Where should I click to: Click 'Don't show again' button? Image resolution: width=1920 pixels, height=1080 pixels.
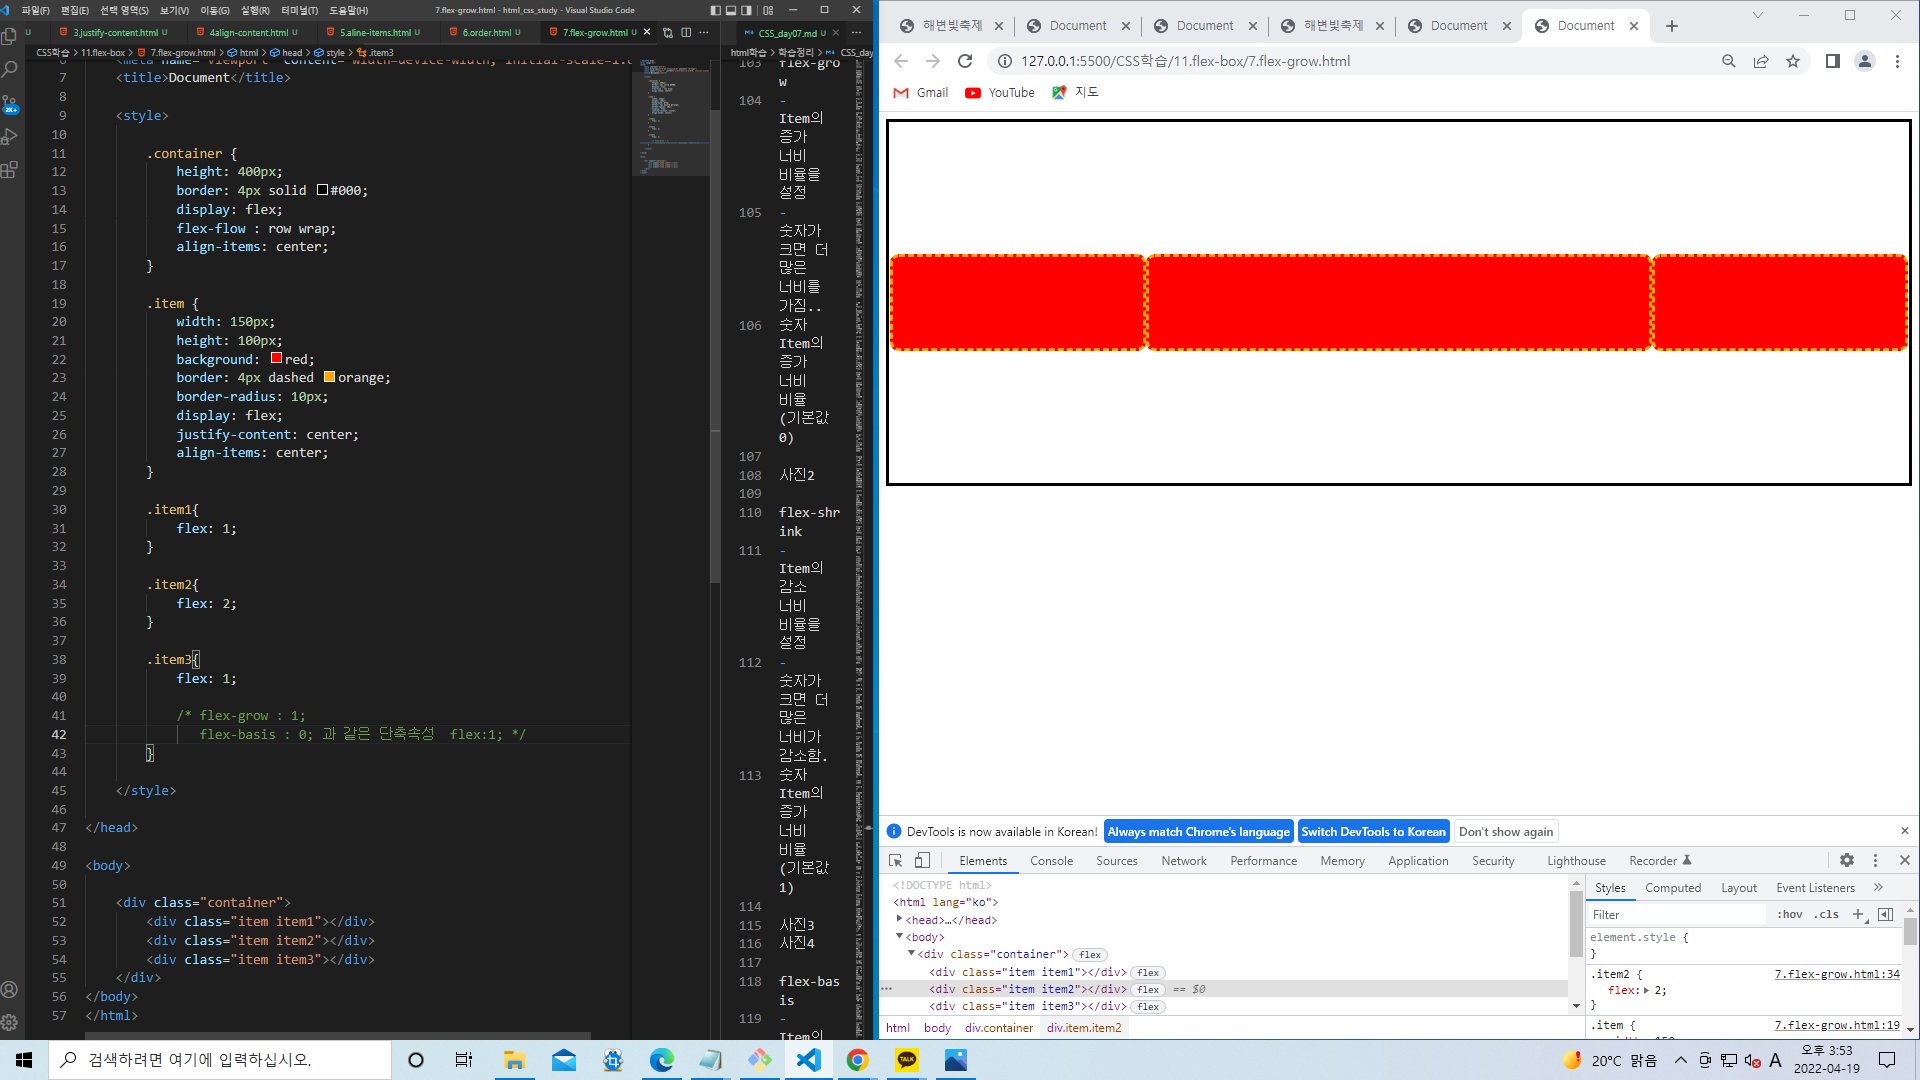point(1506,832)
